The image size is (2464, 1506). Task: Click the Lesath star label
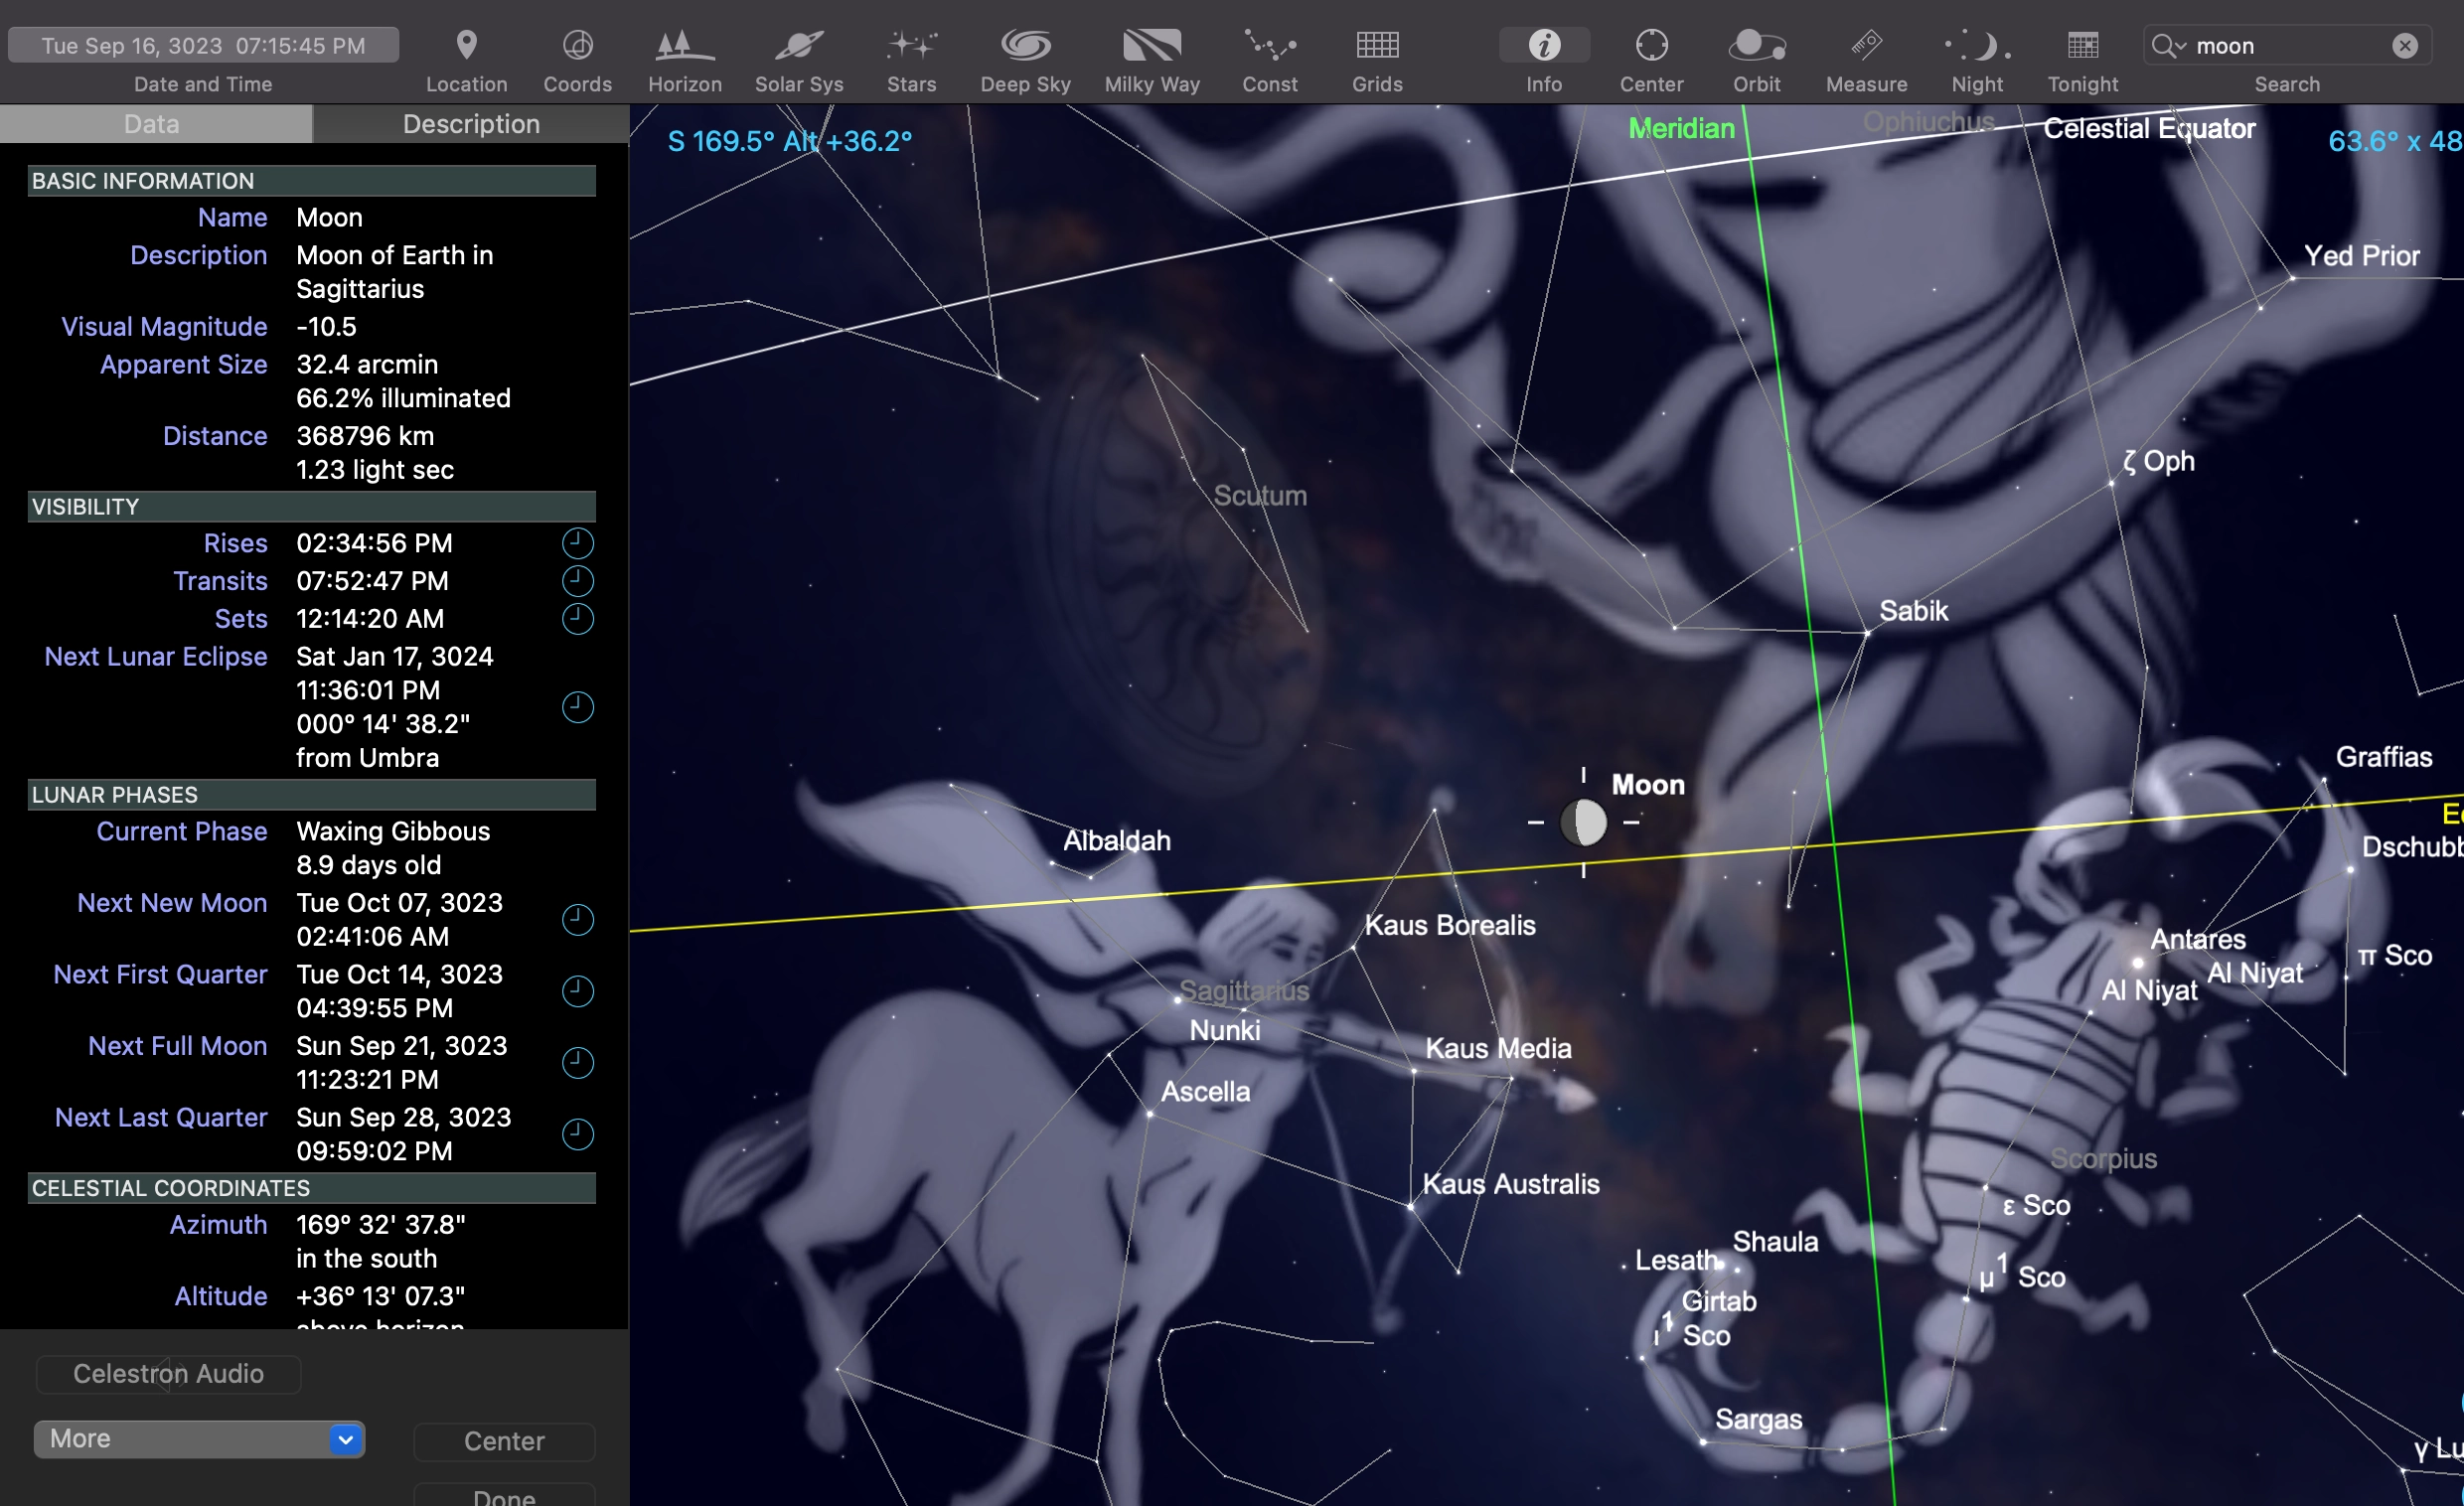tap(1676, 1260)
